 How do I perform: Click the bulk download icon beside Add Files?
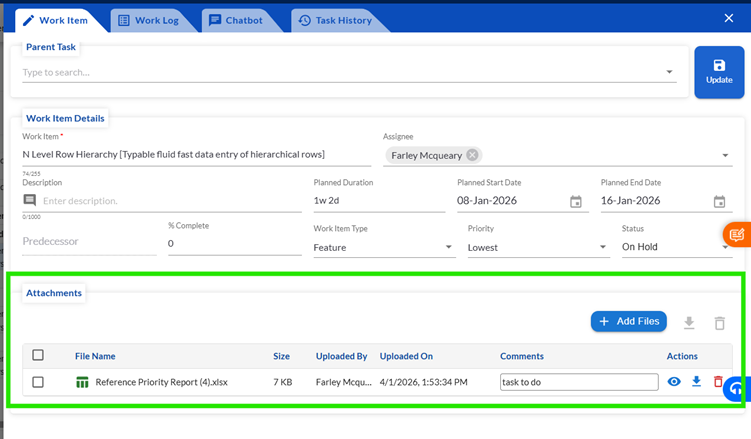click(x=689, y=323)
